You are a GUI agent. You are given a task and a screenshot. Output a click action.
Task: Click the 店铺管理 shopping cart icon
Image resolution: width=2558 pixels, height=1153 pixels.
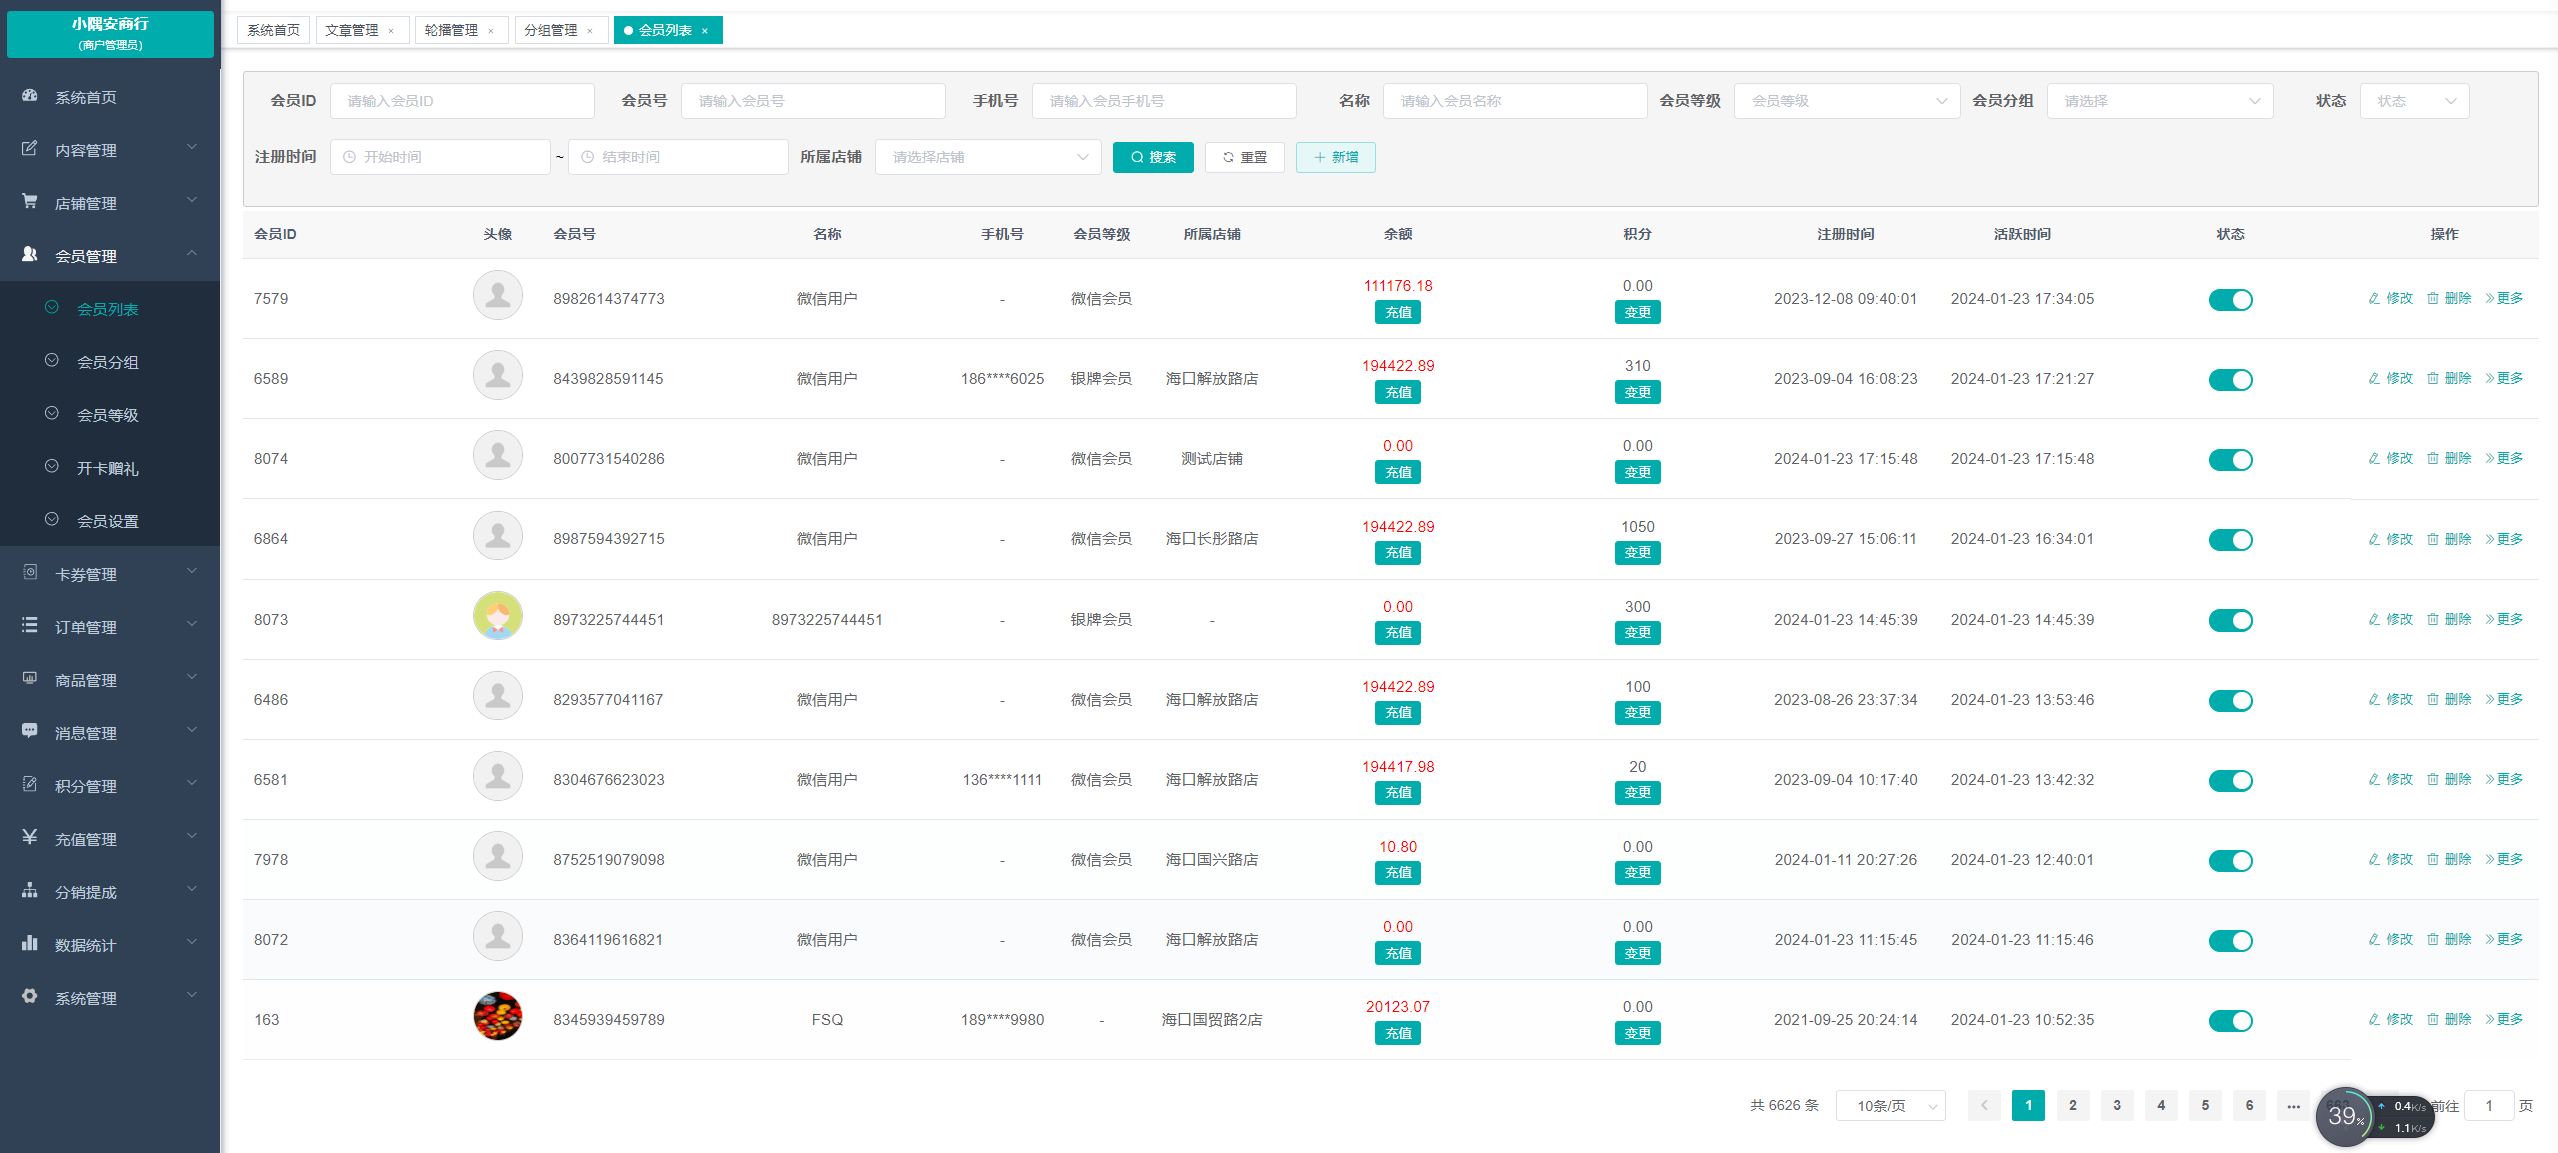pos(30,202)
